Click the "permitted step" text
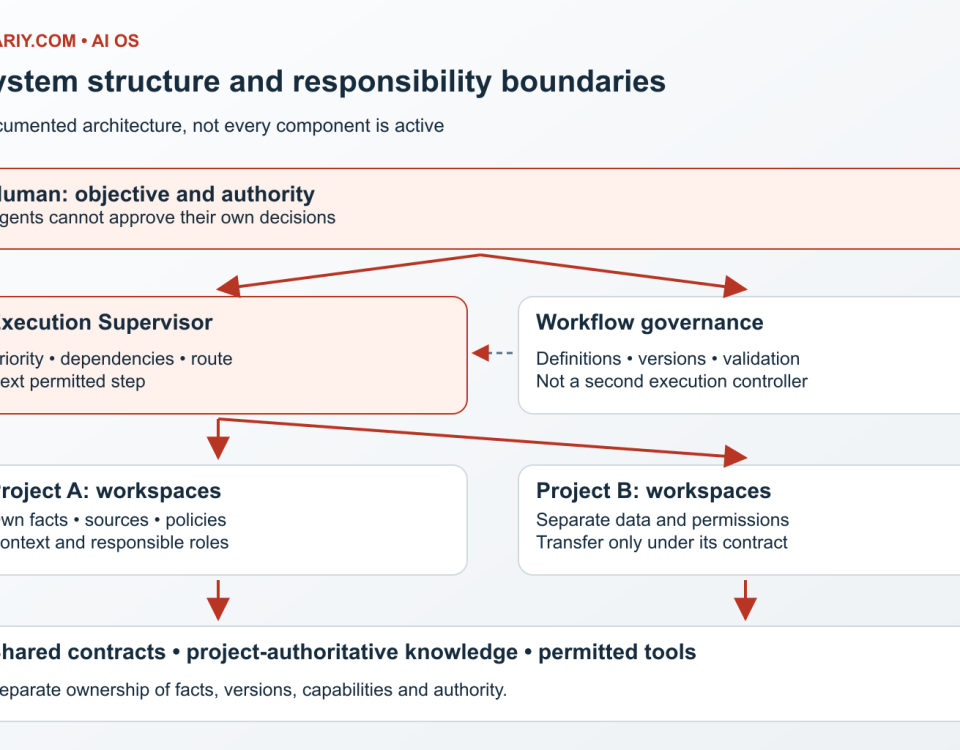Screen dimensions: 960x750 [88, 381]
